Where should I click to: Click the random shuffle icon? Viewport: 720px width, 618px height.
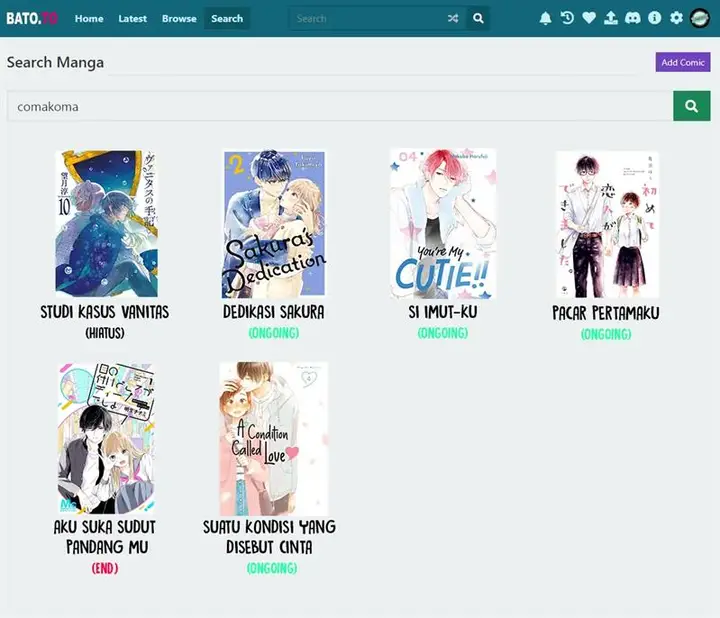(453, 18)
